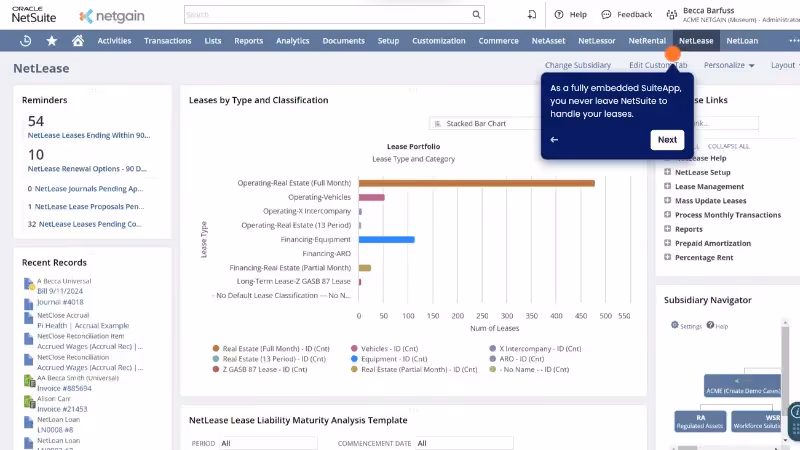Open the PERIOD All dropdown
The width and height of the screenshot is (800, 450).
click(268, 443)
